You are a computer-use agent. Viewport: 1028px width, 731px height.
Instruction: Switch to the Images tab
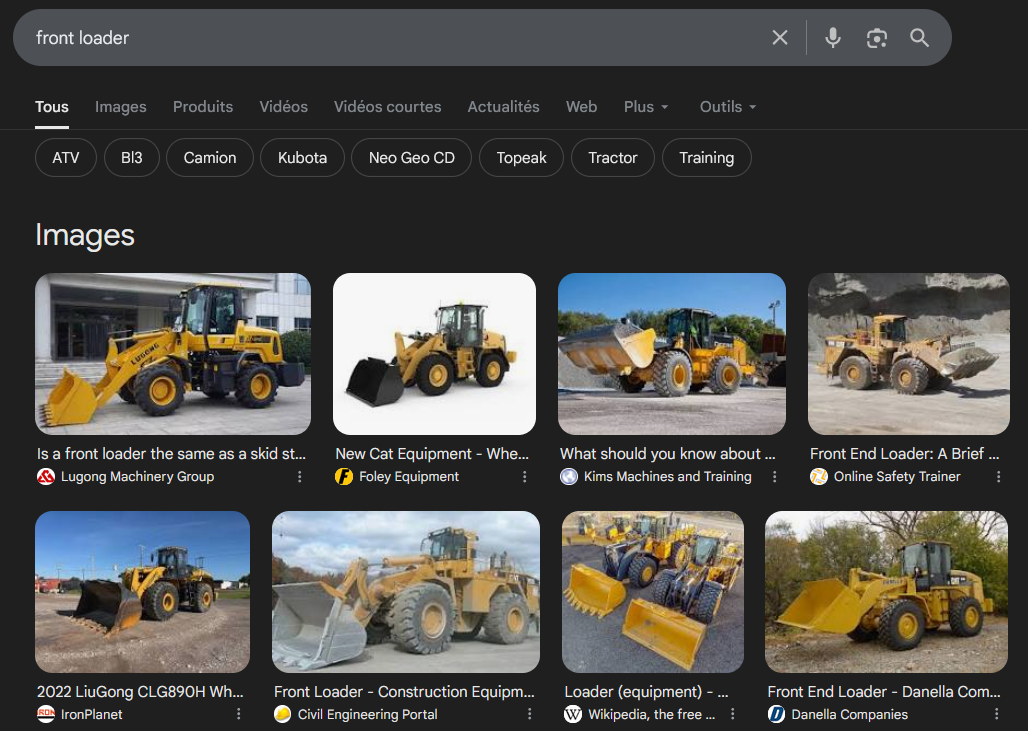[x=121, y=107]
